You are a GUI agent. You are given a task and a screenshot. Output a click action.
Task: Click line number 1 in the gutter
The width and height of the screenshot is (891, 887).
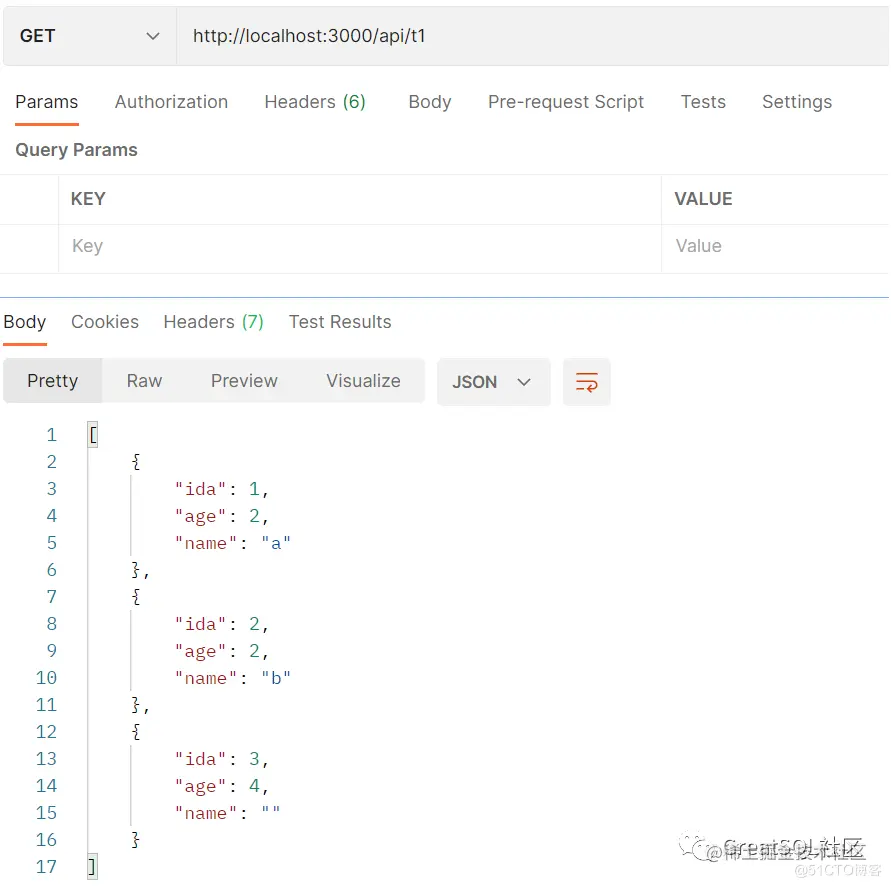coord(51,435)
